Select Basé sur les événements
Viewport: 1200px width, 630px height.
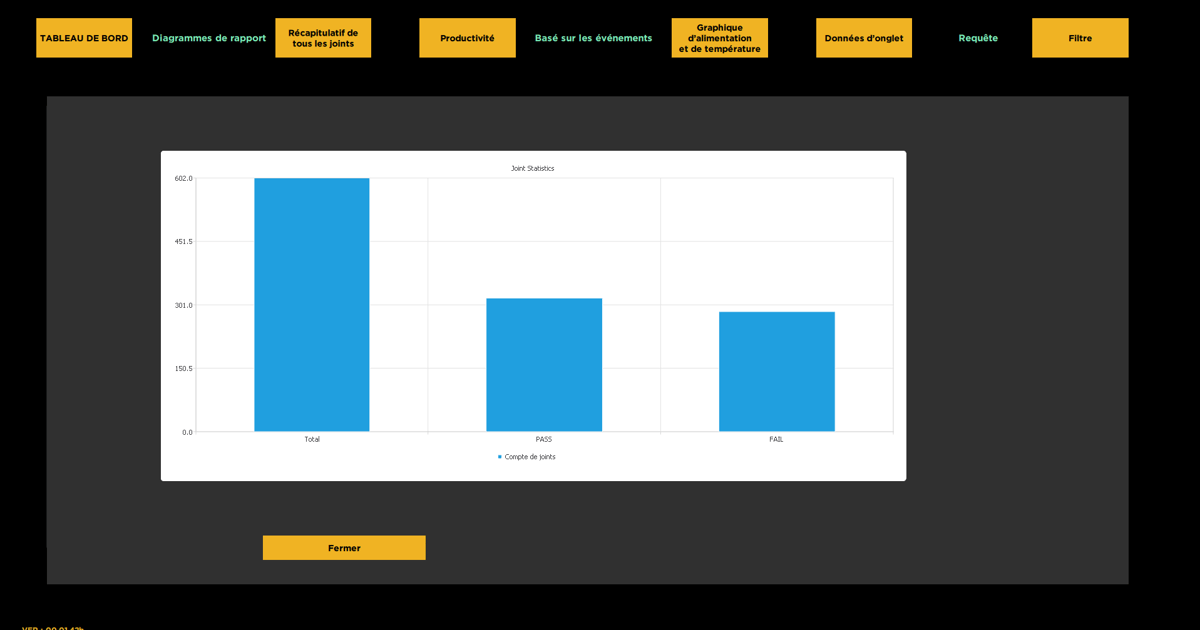click(593, 38)
